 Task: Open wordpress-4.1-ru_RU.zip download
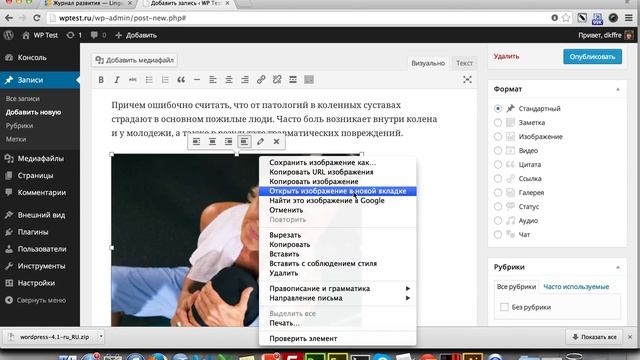tap(51, 337)
